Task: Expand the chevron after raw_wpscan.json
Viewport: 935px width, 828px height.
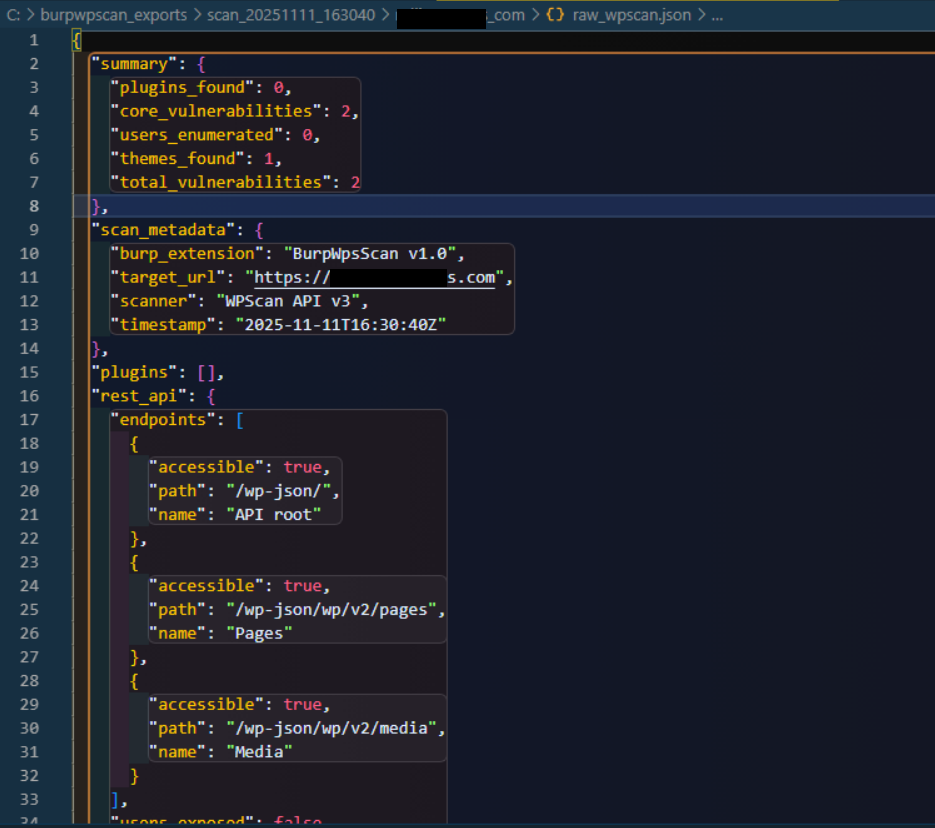Action: [x=701, y=15]
